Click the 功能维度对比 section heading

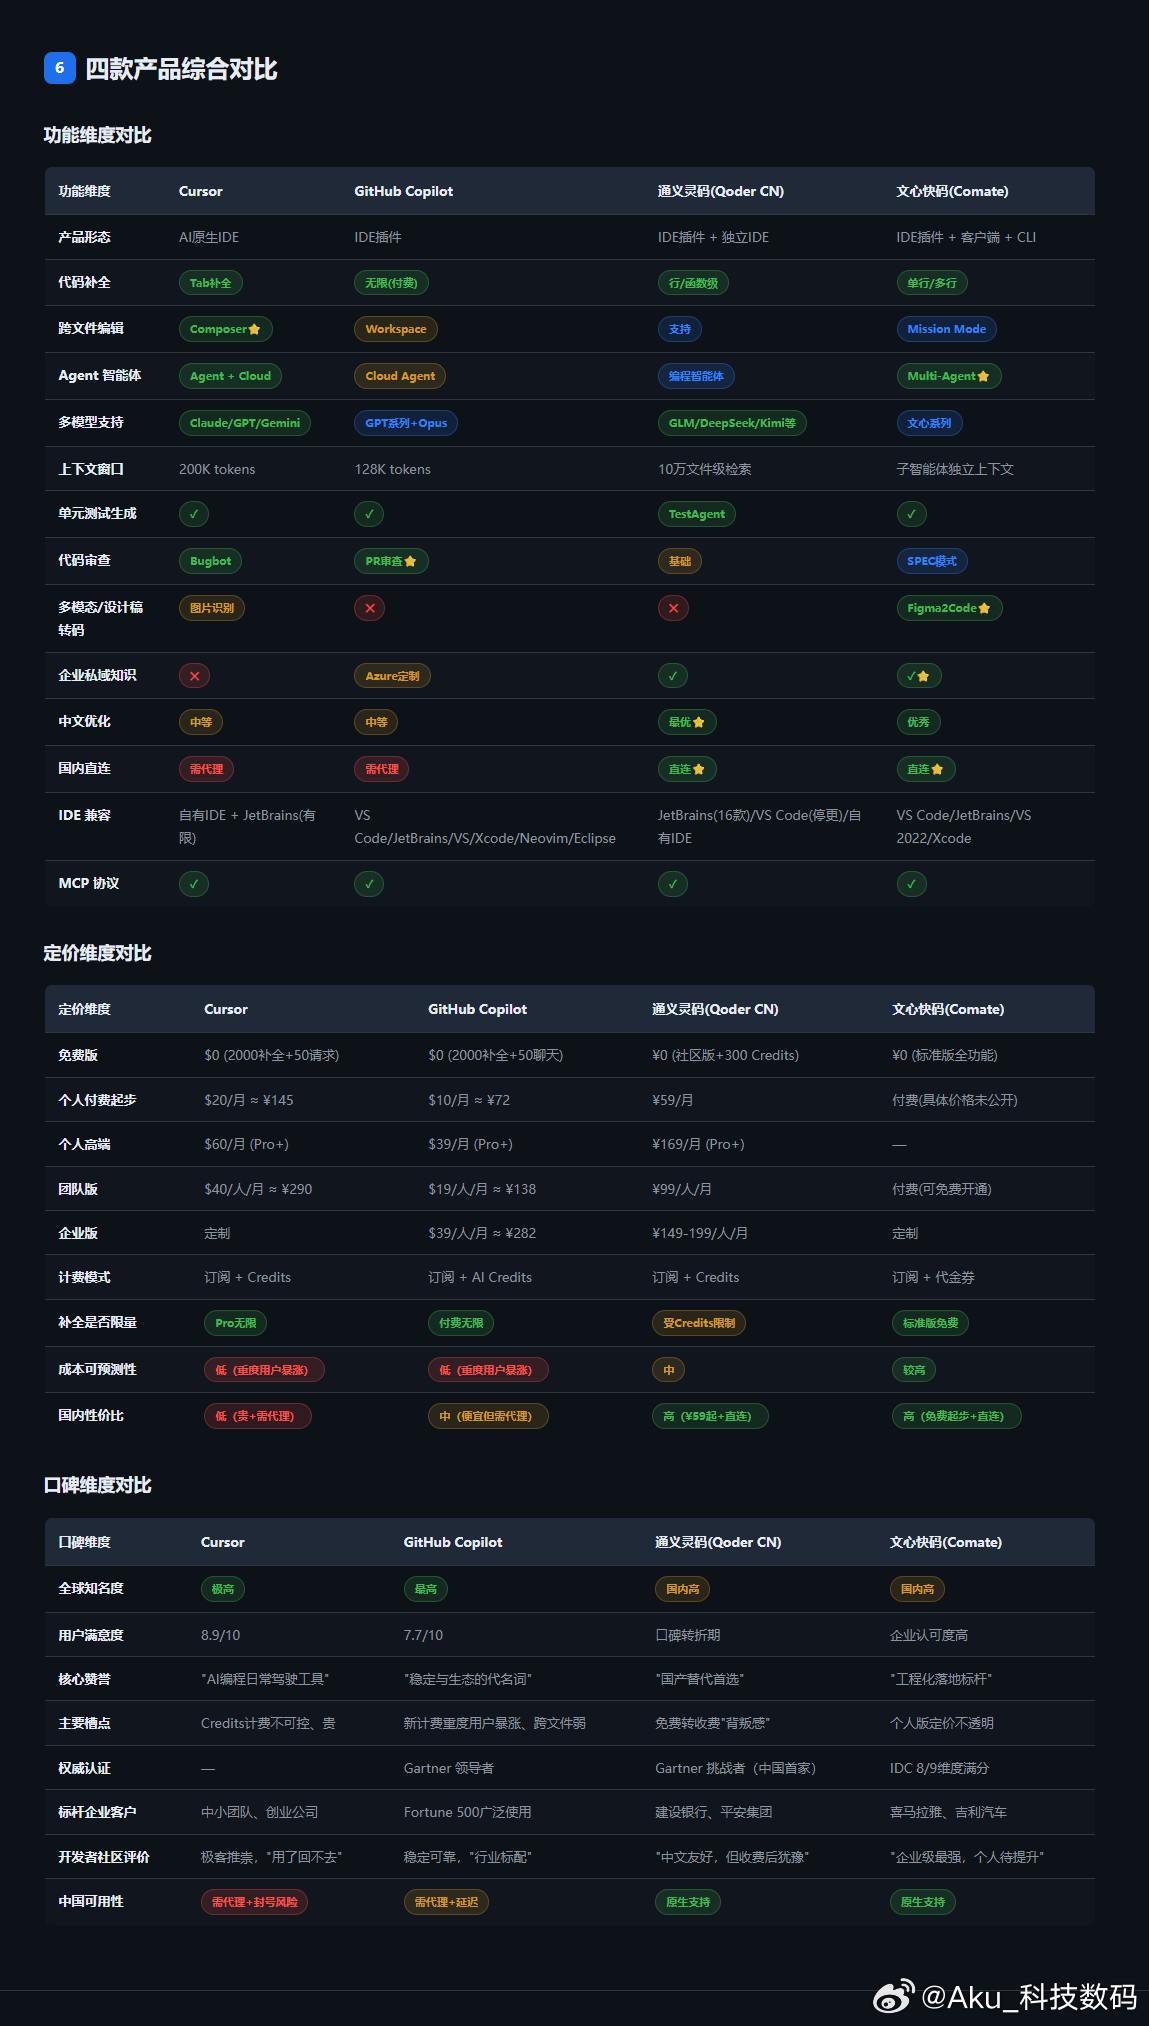tap(97, 135)
